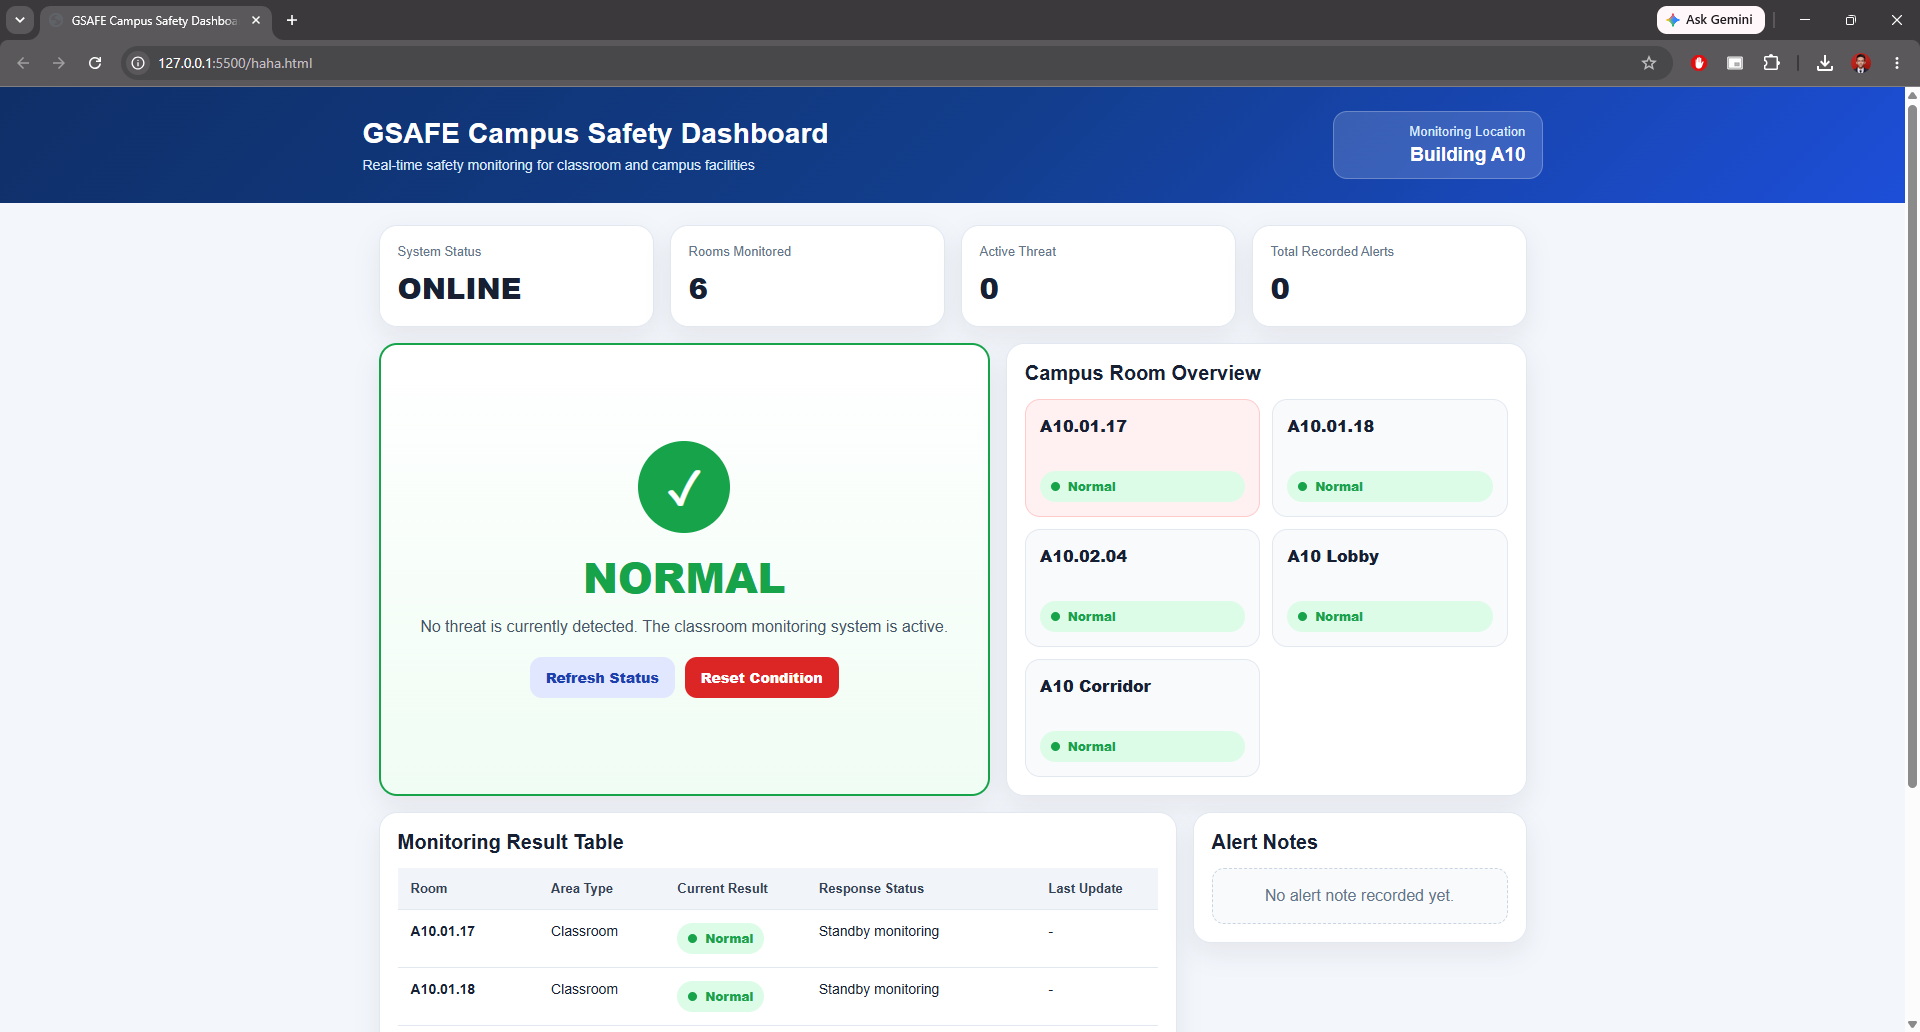Image resolution: width=1920 pixels, height=1032 pixels.
Task: Click the Ask Gemini button
Action: (1710, 20)
